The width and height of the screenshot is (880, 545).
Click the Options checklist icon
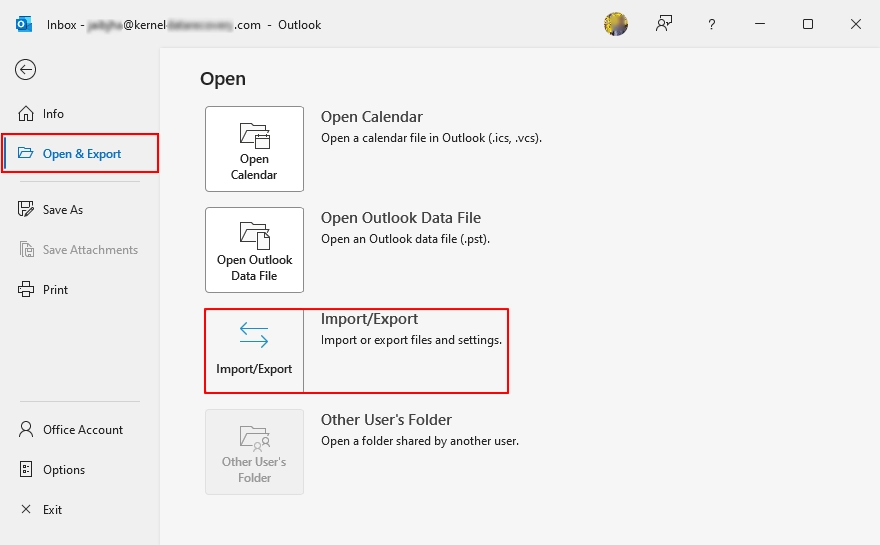pyautogui.click(x=26, y=469)
